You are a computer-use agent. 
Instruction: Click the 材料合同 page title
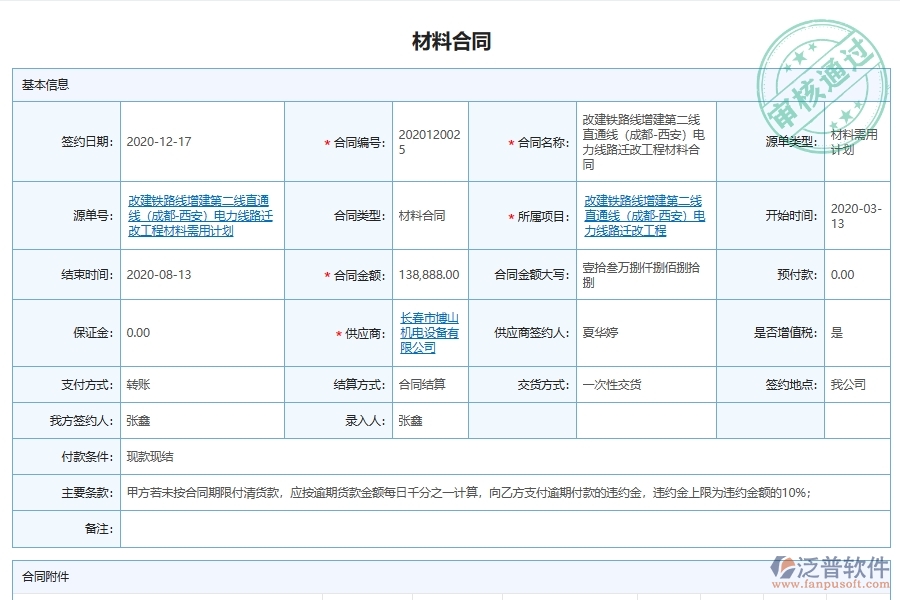coord(450,40)
